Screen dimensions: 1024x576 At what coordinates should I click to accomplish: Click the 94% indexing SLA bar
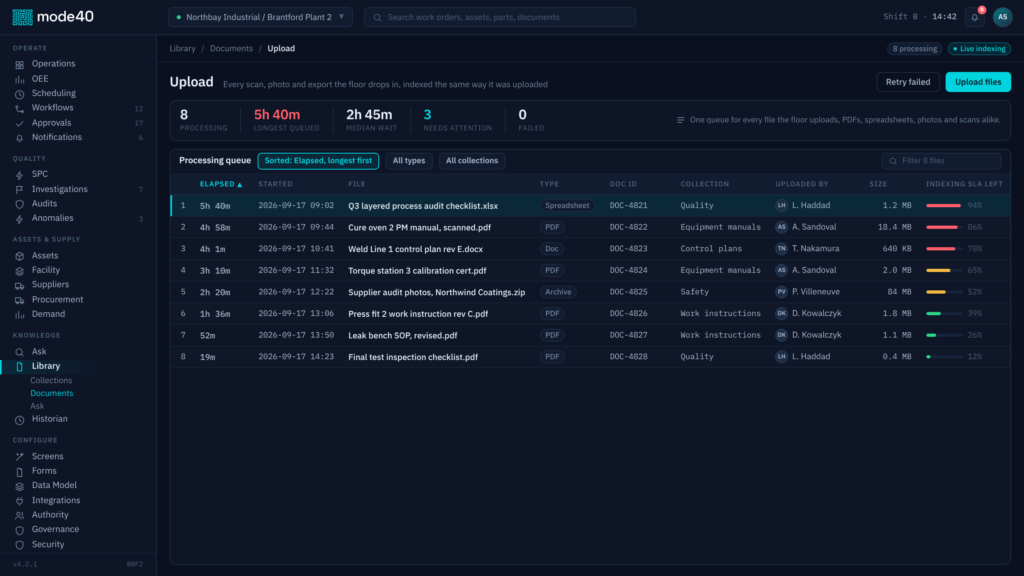point(944,206)
